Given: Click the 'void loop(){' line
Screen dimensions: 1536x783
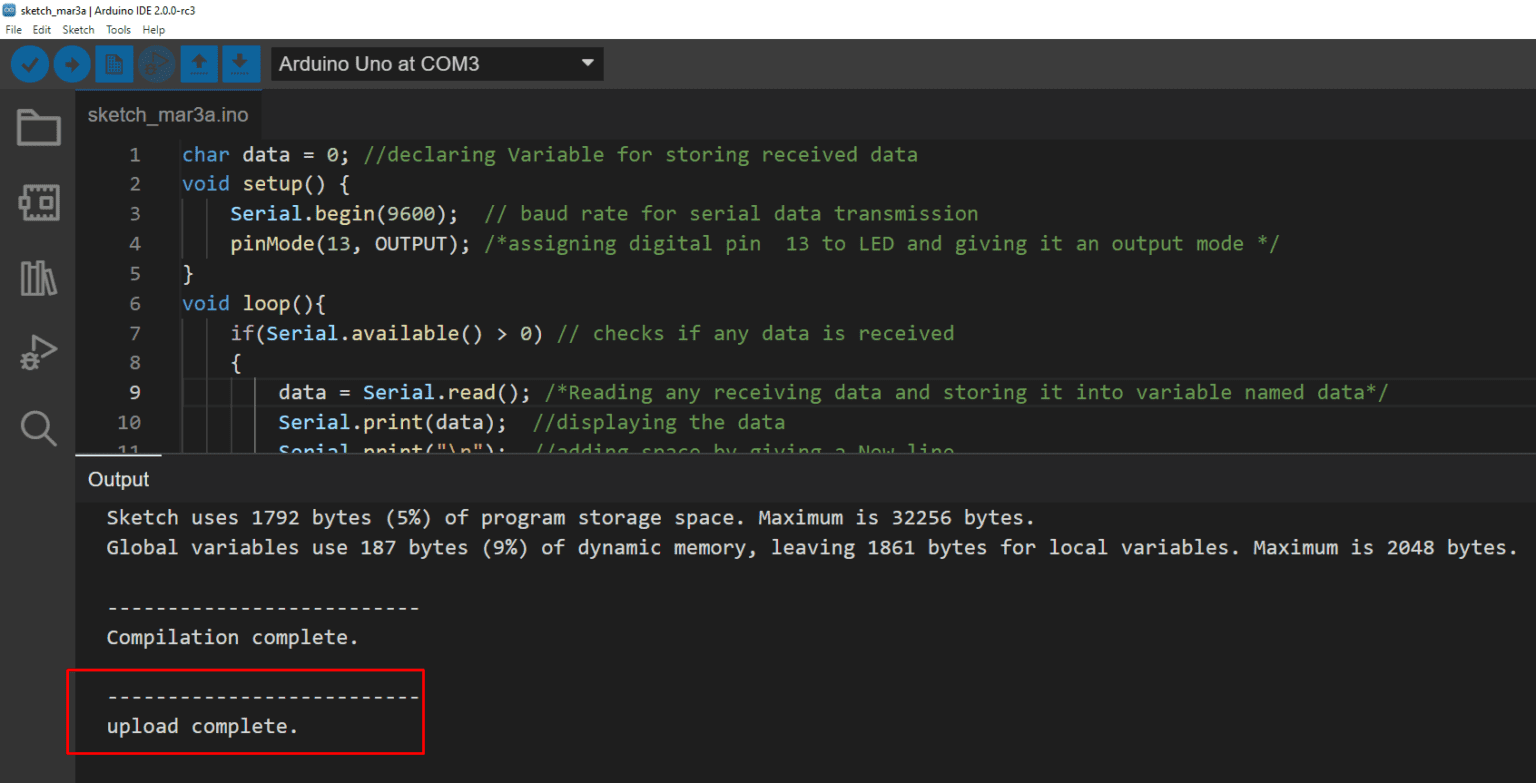Looking at the screenshot, I should click(x=254, y=304).
